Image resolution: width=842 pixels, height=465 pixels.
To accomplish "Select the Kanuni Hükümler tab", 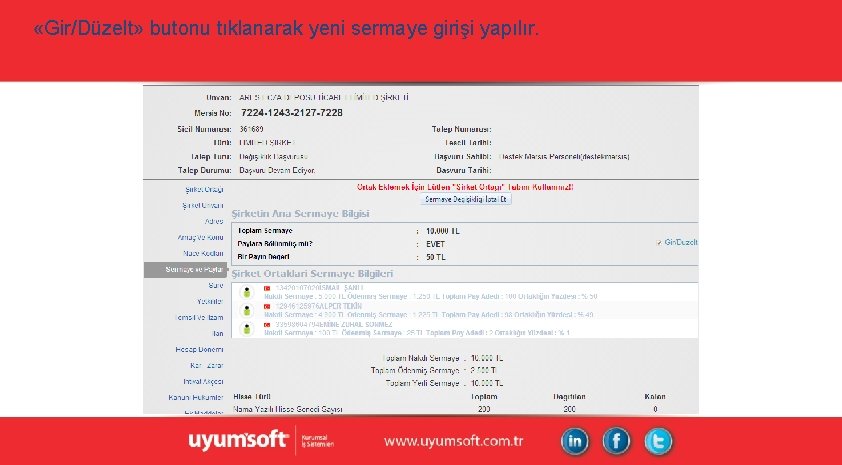I will tap(196, 398).
